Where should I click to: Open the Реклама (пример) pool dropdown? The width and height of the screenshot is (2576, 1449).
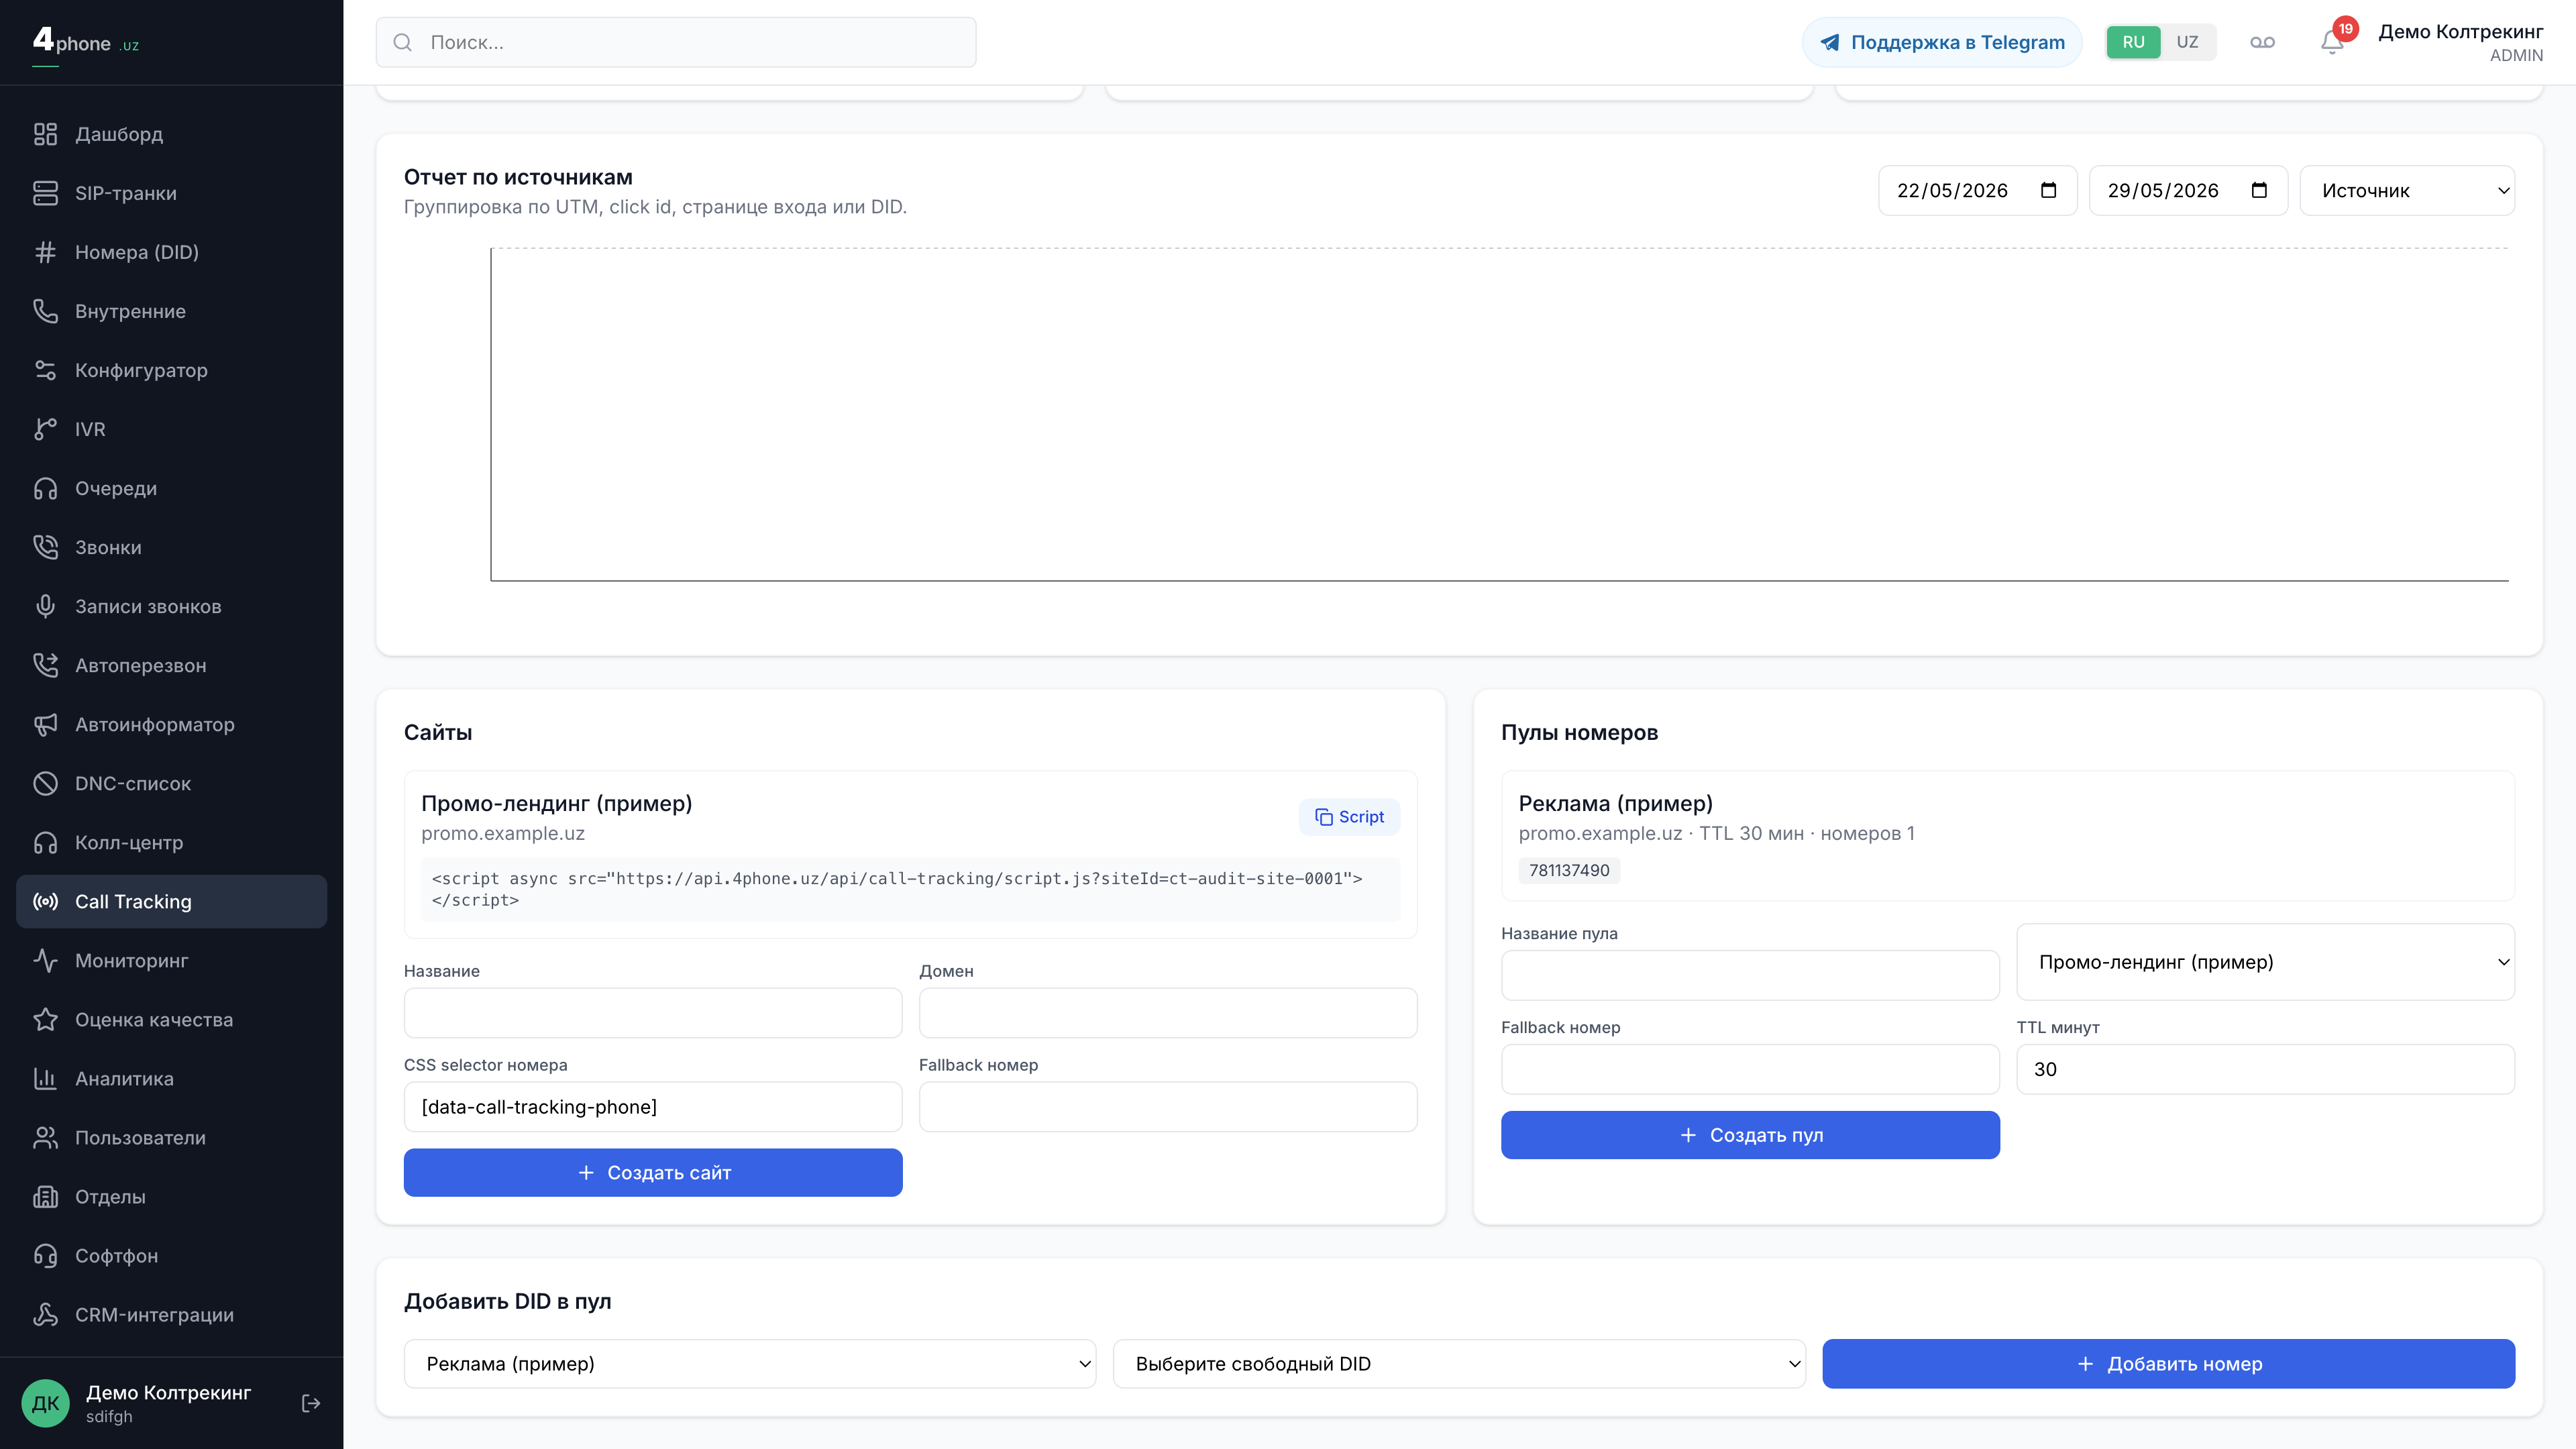click(x=750, y=1364)
